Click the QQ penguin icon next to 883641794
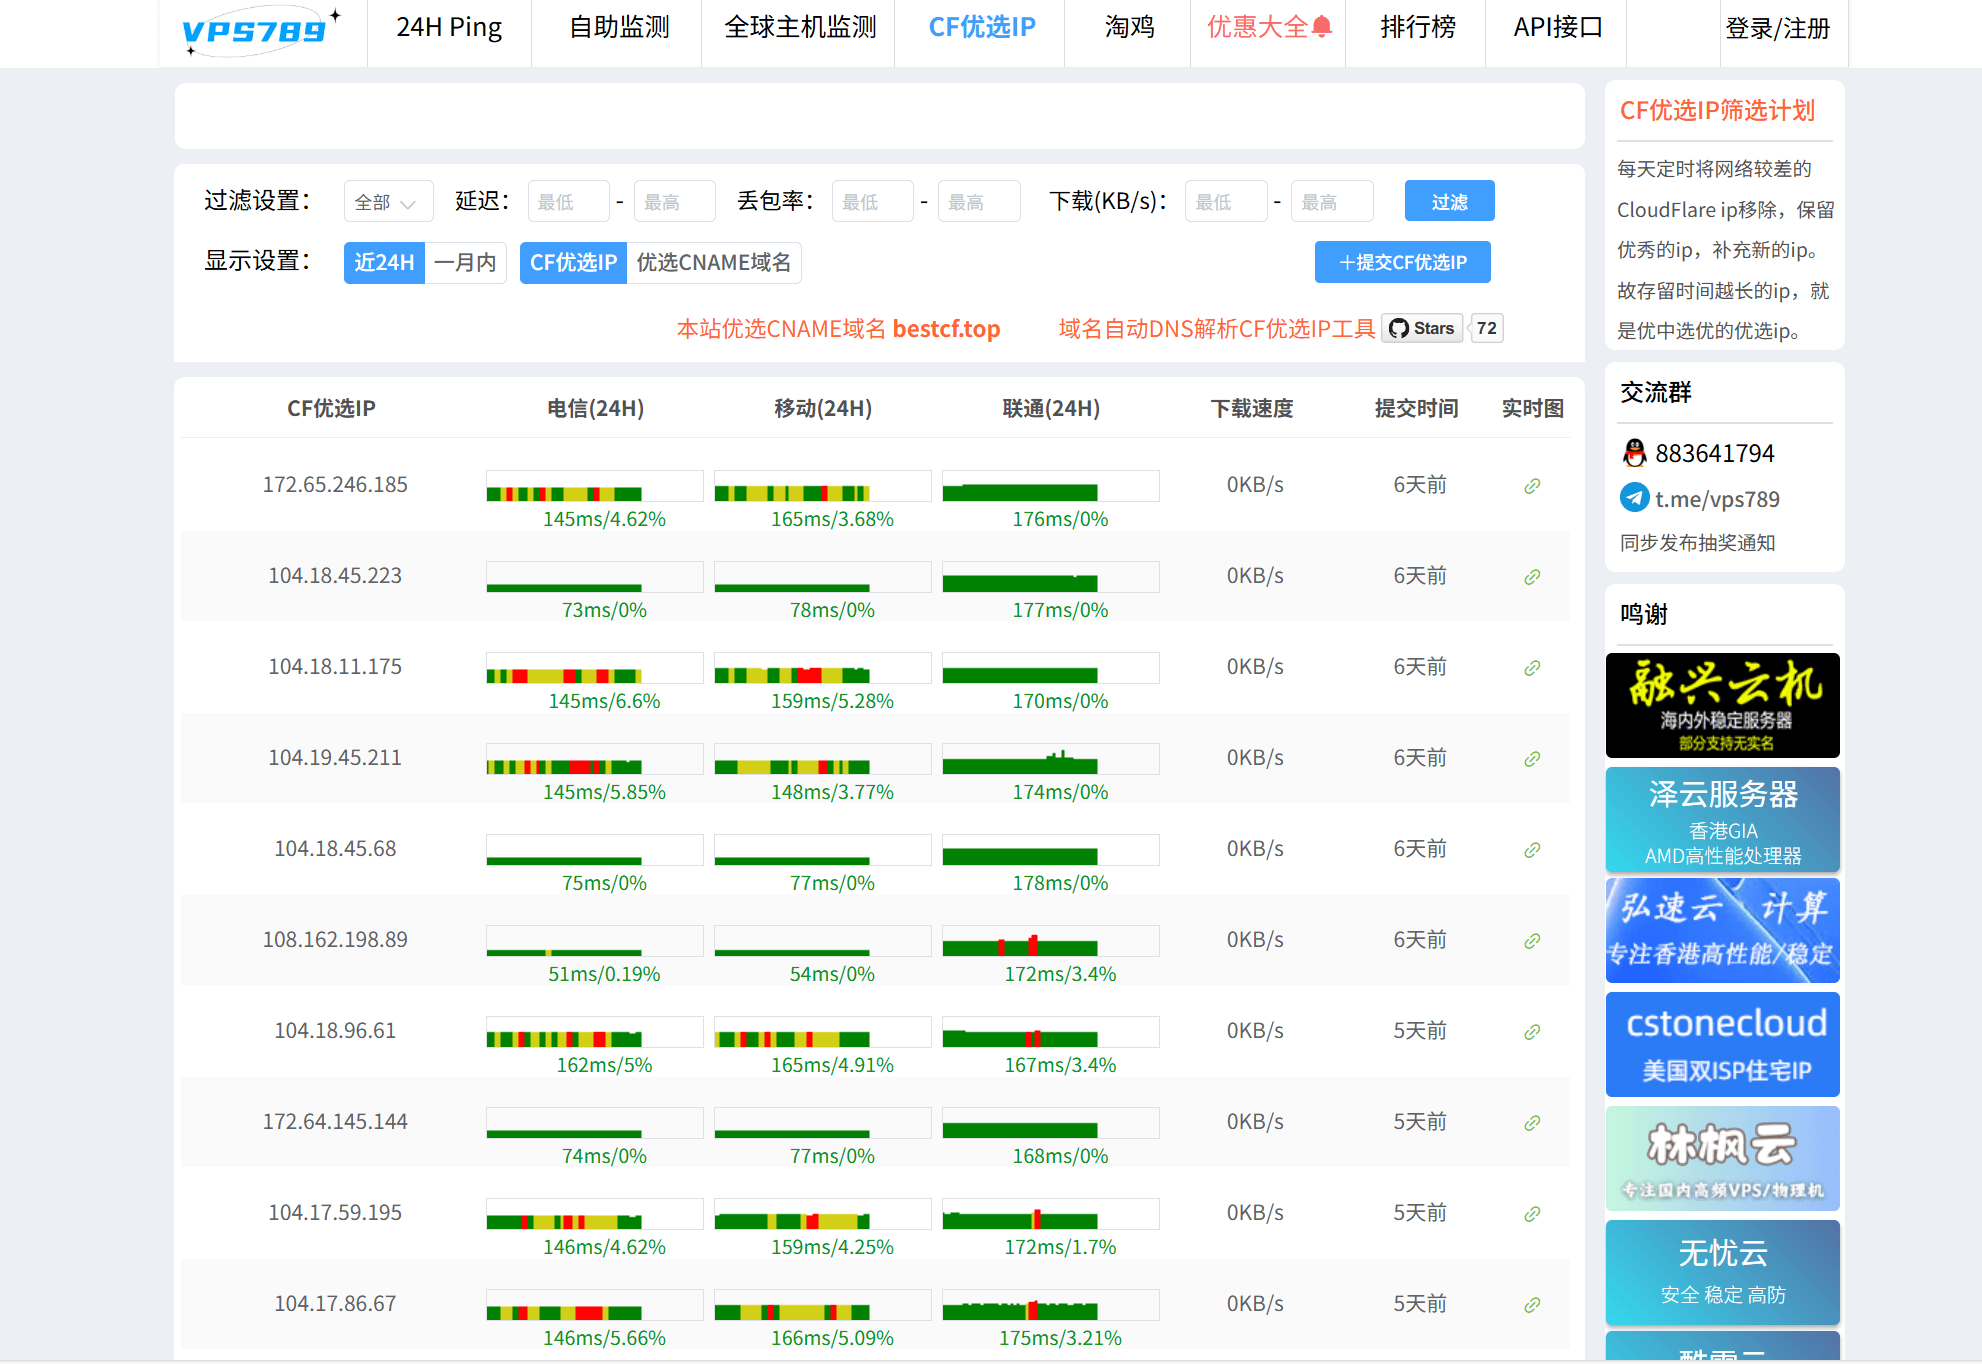This screenshot has height=1364, width=1982. pyautogui.click(x=1634, y=453)
